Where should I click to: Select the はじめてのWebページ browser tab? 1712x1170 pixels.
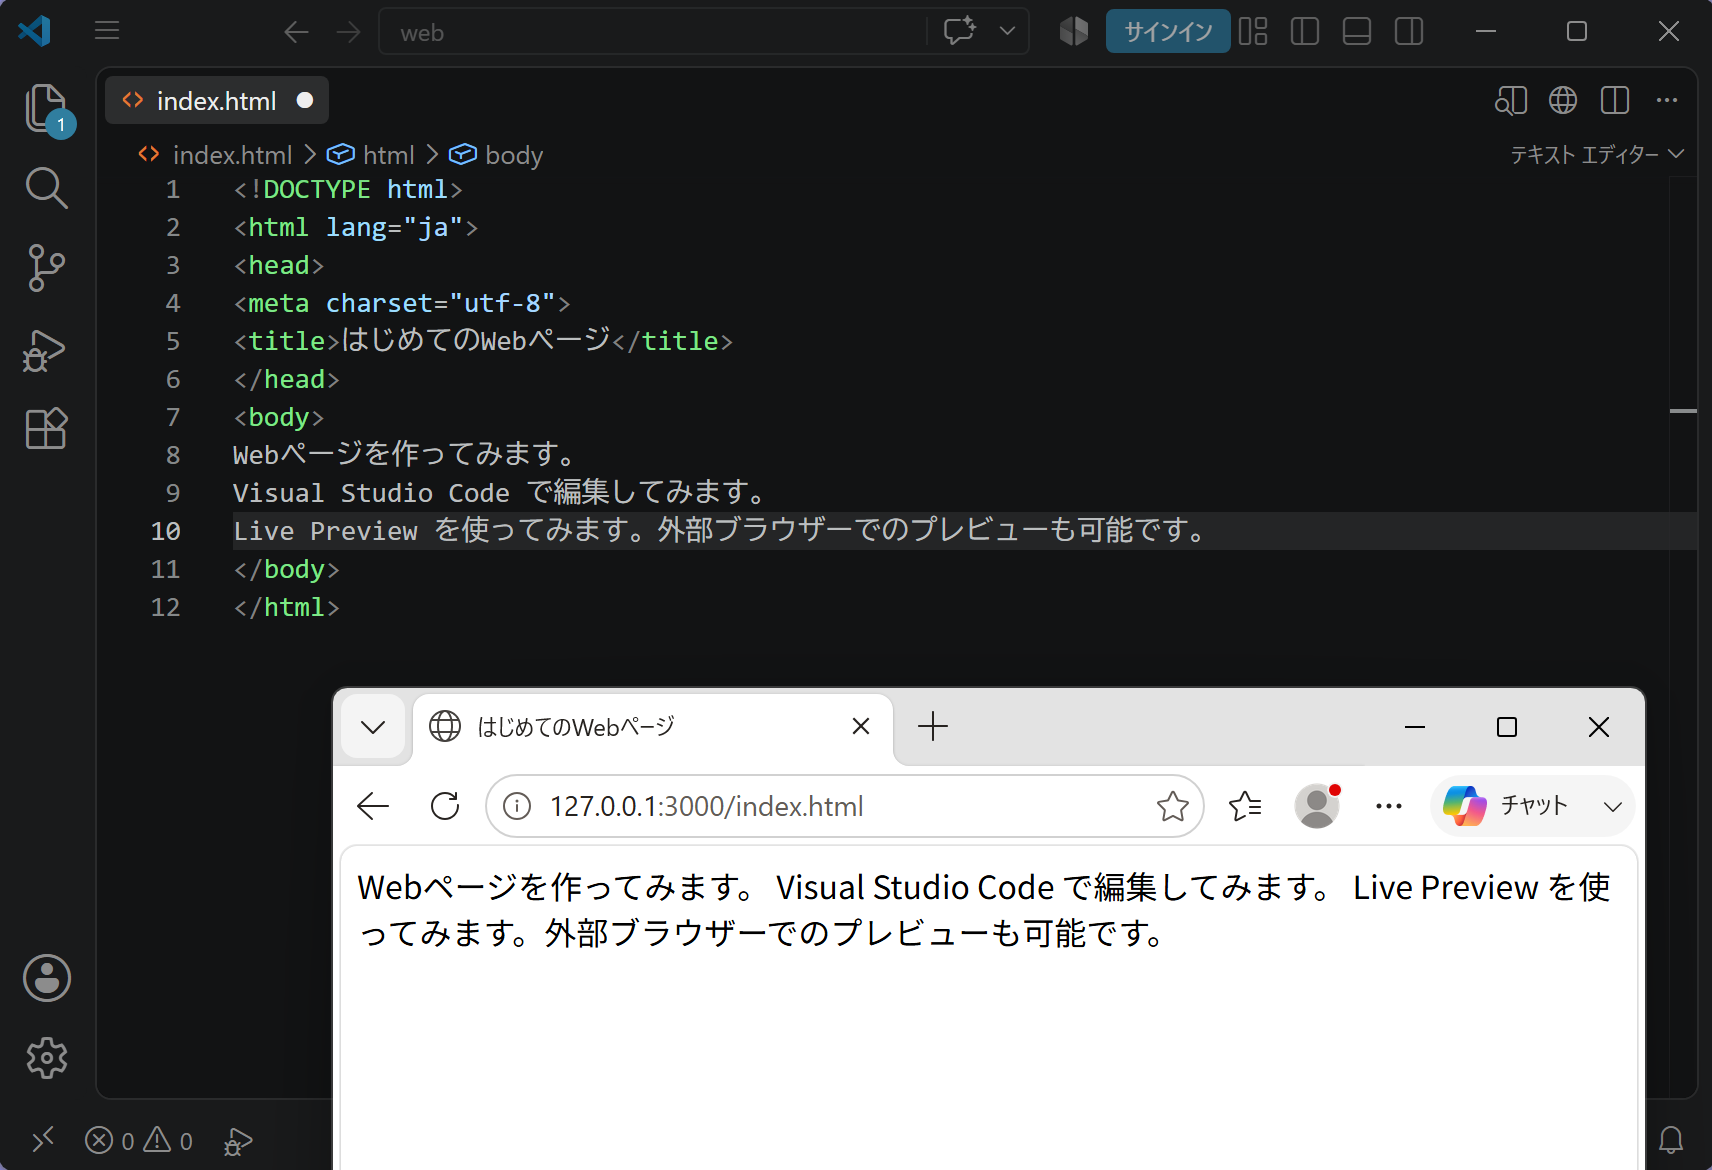click(x=653, y=727)
